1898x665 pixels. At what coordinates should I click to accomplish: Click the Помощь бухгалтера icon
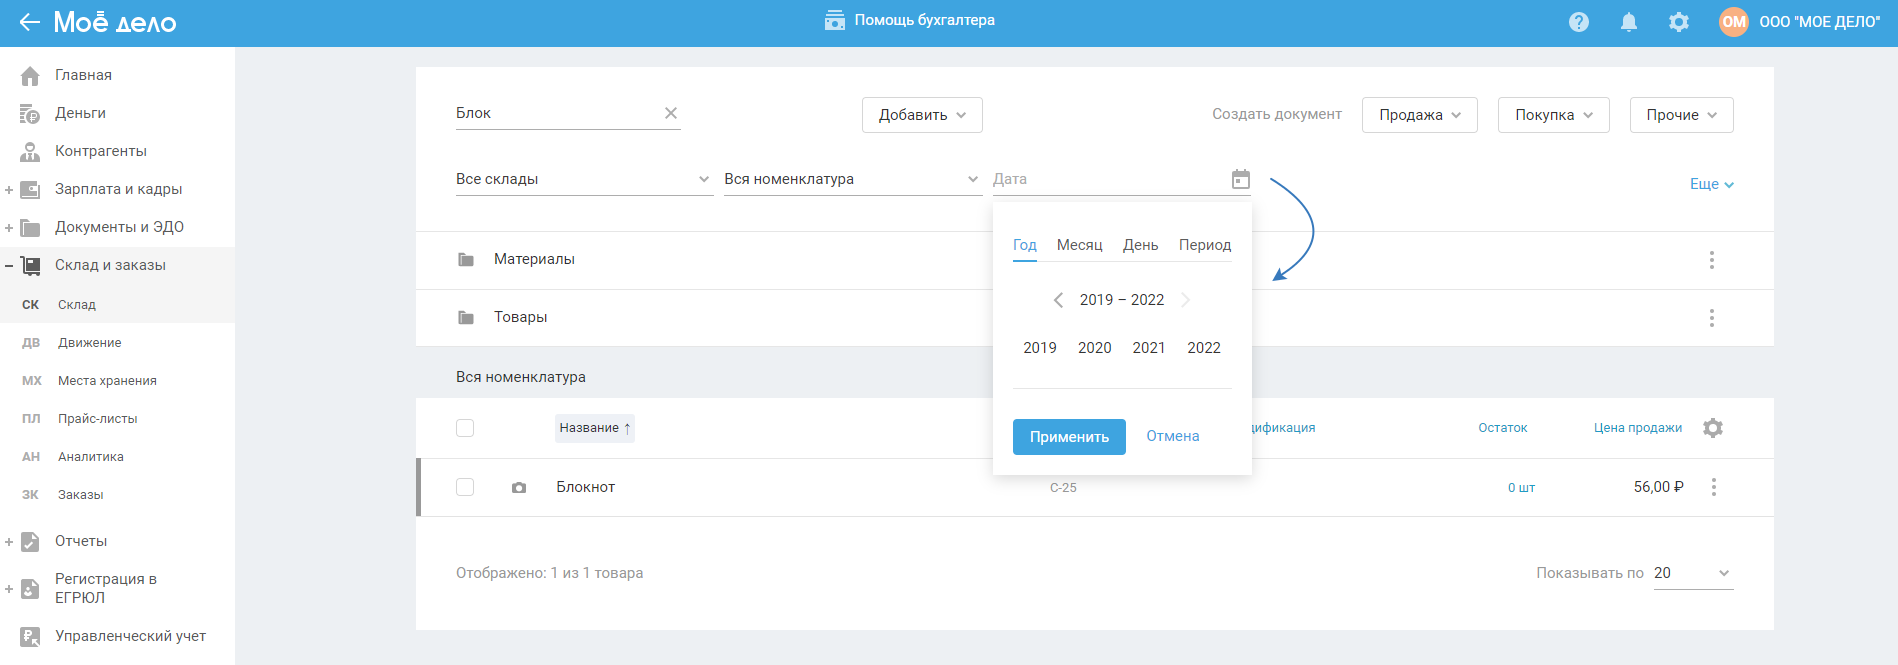[835, 20]
